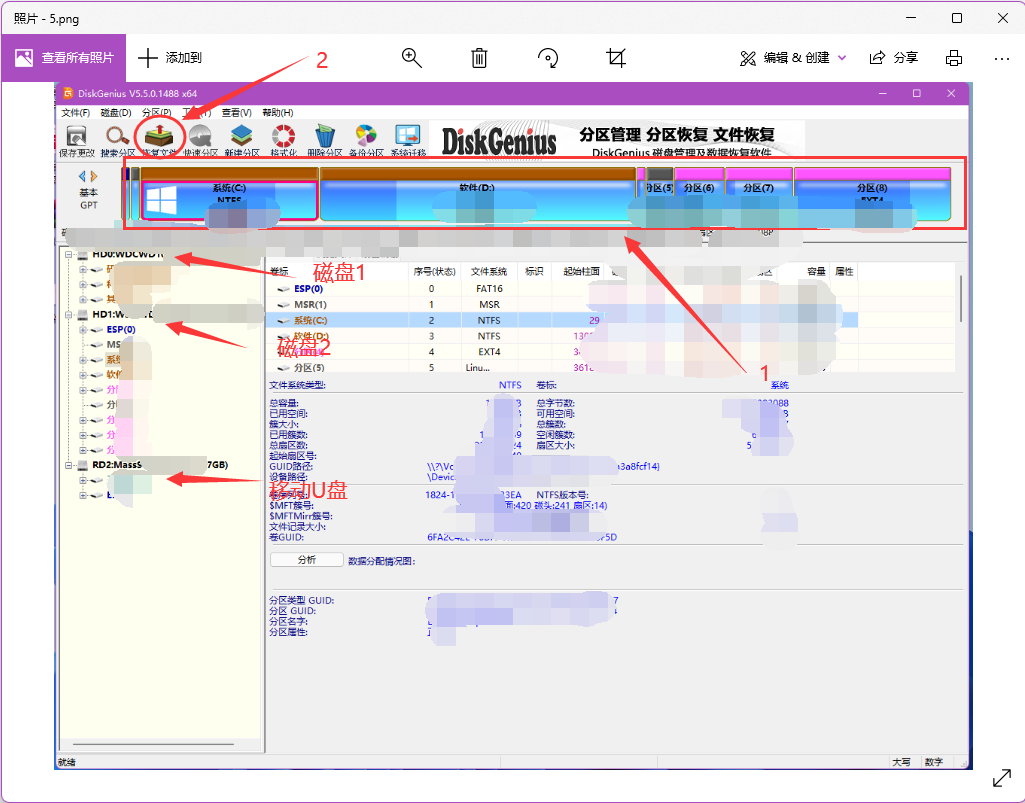Click the Photos crop icon

point(616,58)
